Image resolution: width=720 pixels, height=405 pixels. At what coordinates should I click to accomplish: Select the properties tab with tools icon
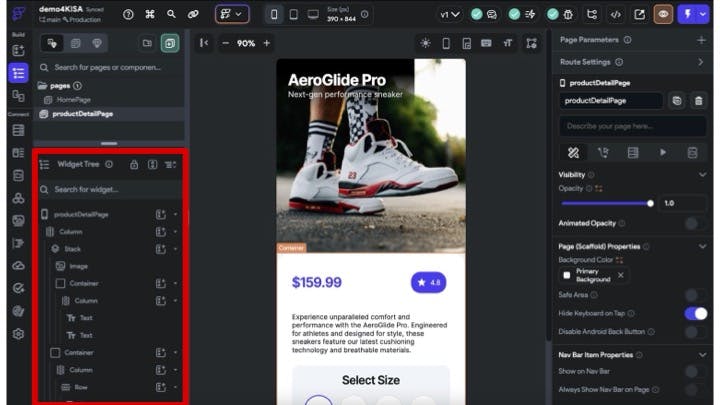click(573, 152)
